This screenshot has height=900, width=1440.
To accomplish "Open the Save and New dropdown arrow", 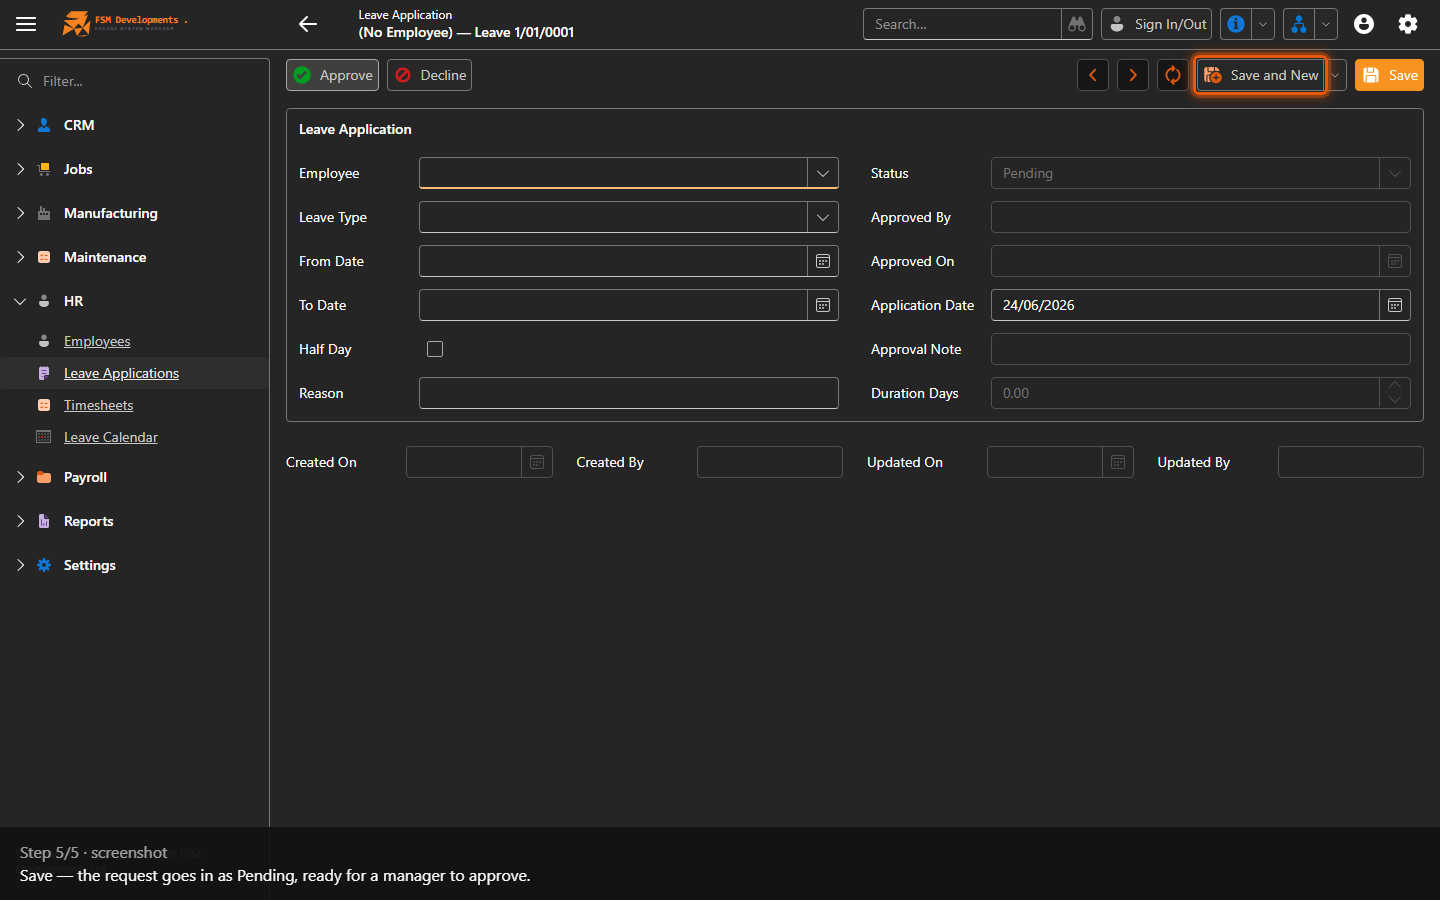I will coord(1336,75).
